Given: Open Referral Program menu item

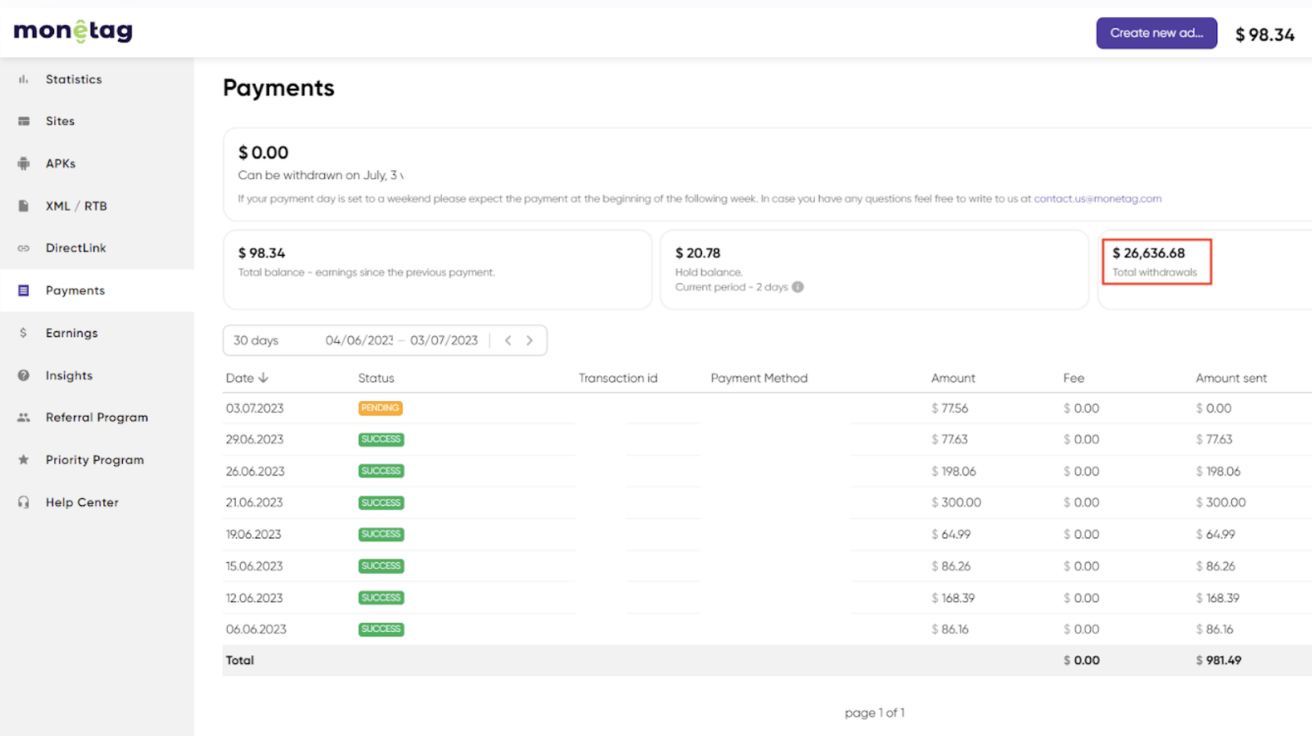Looking at the screenshot, I should pos(96,418).
